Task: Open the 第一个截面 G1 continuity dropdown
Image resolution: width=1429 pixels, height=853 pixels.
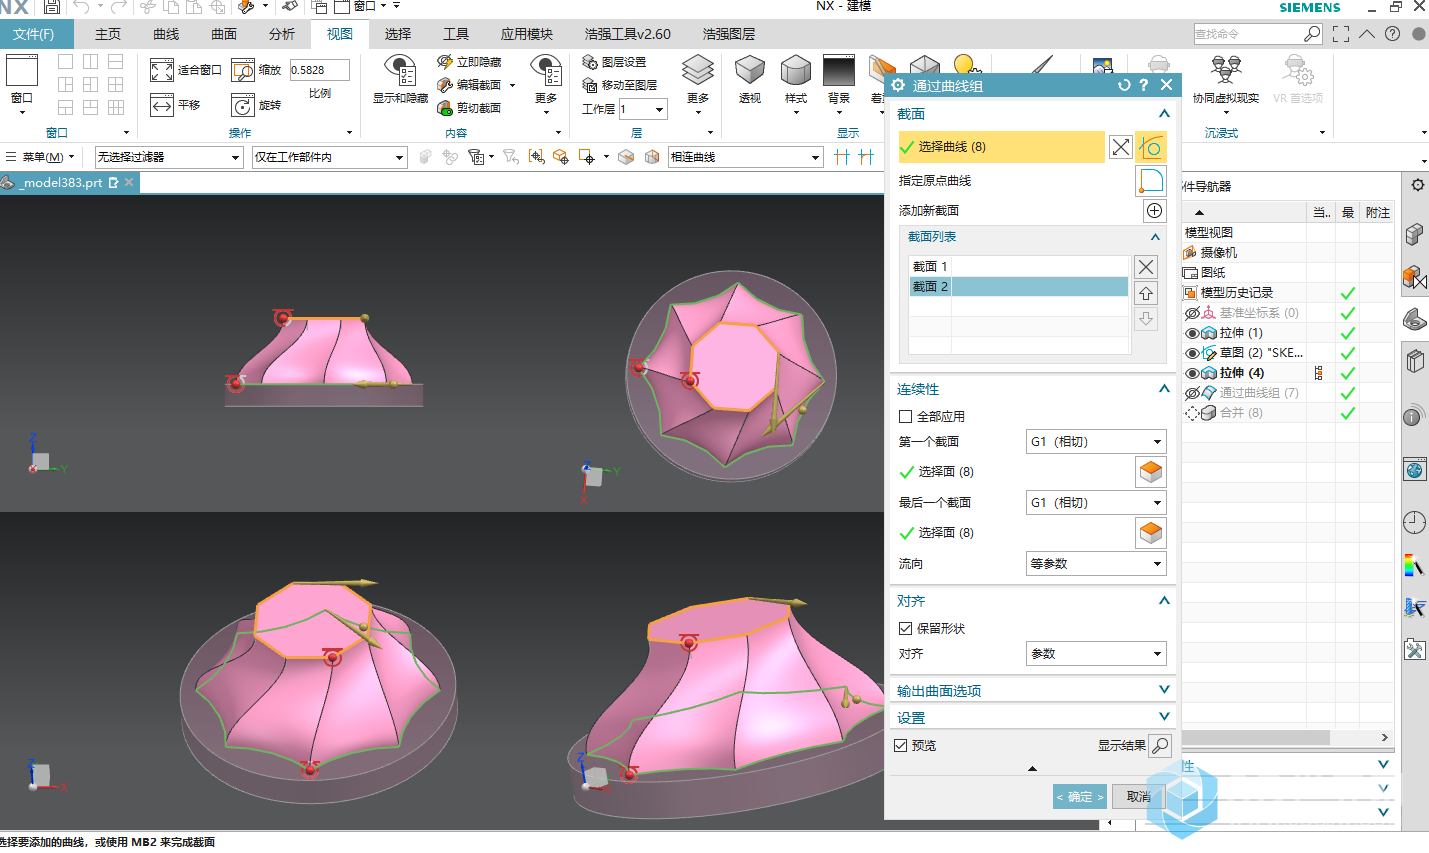Action: tap(1096, 442)
